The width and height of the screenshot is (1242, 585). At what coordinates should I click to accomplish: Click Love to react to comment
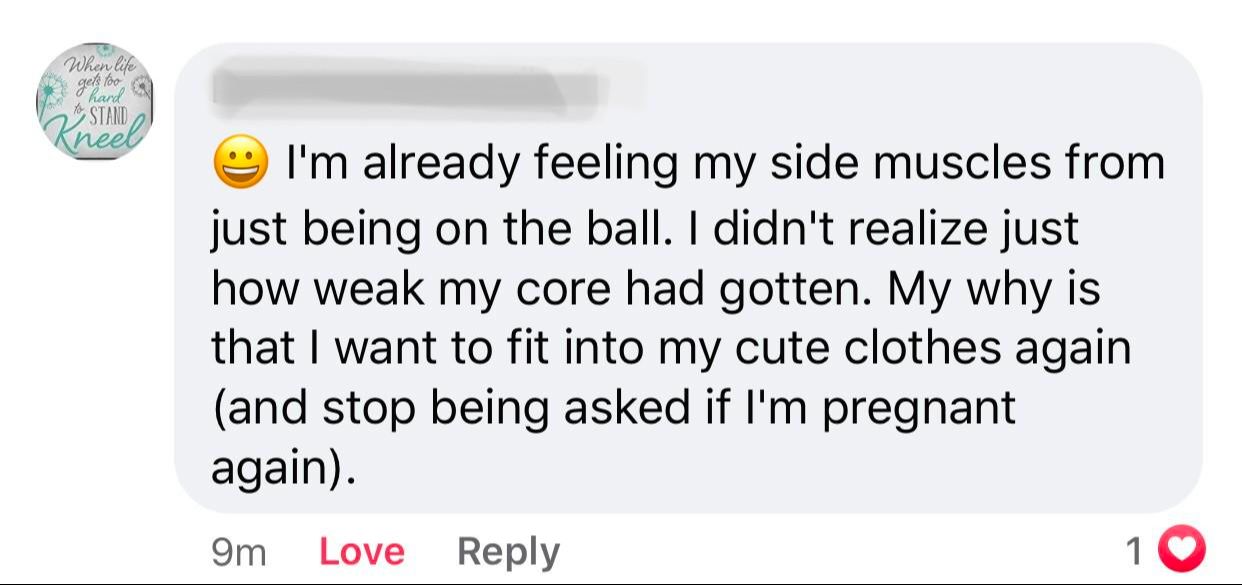[362, 551]
